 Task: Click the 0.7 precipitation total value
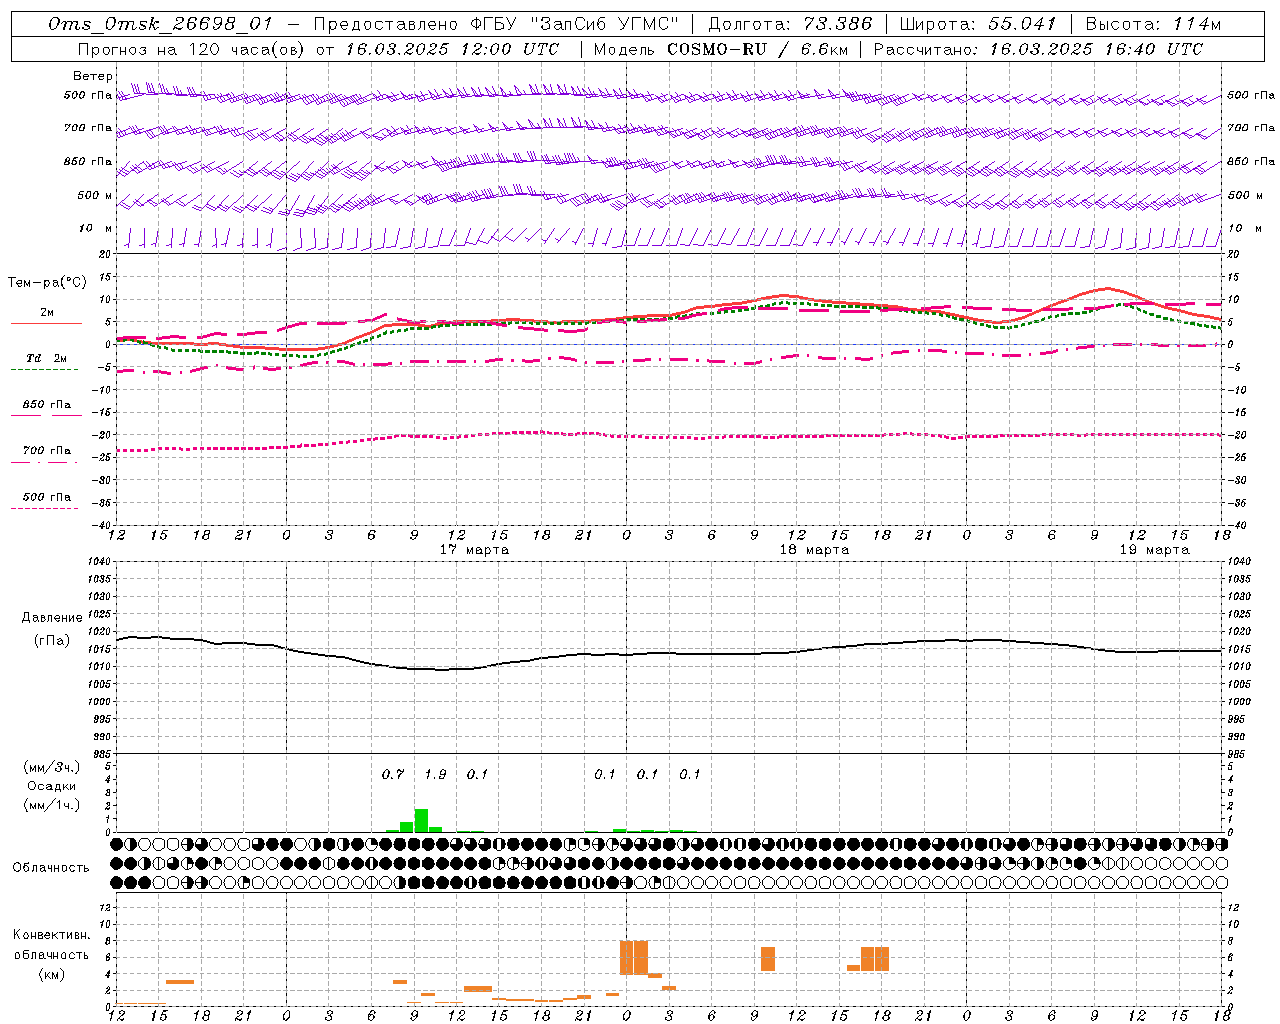pyautogui.click(x=393, y=774)
